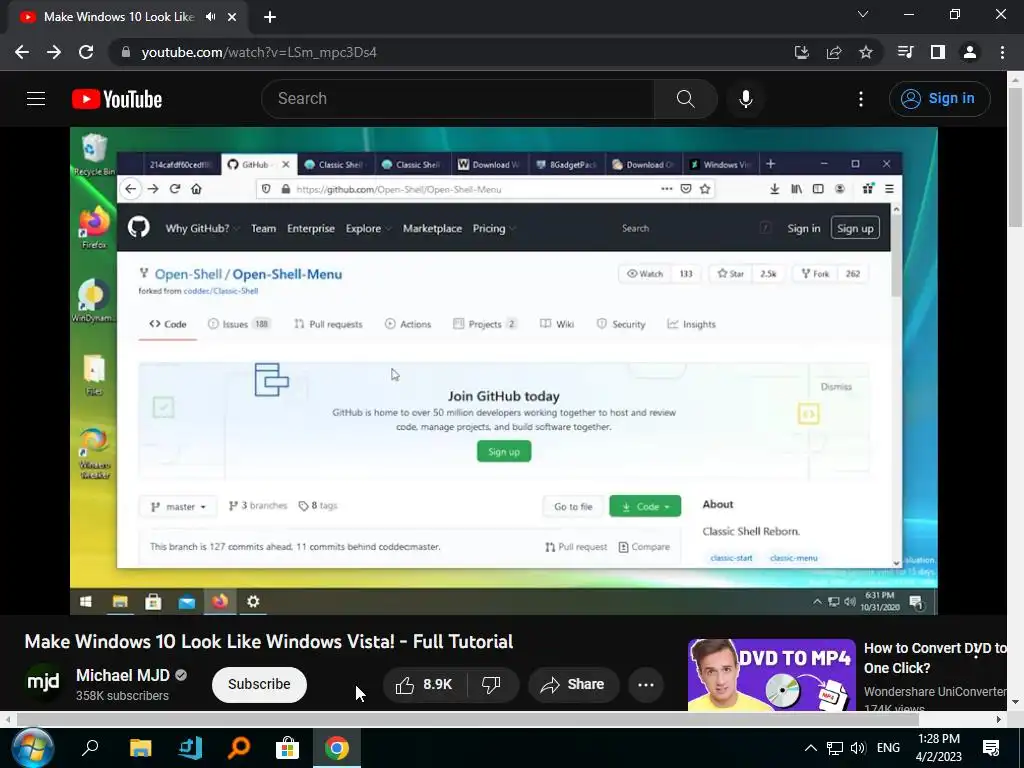The width and height of the screenshot is (1024, 768).
Task: Open the YouTube hamburger guide menu
Action: pos(36,99)
